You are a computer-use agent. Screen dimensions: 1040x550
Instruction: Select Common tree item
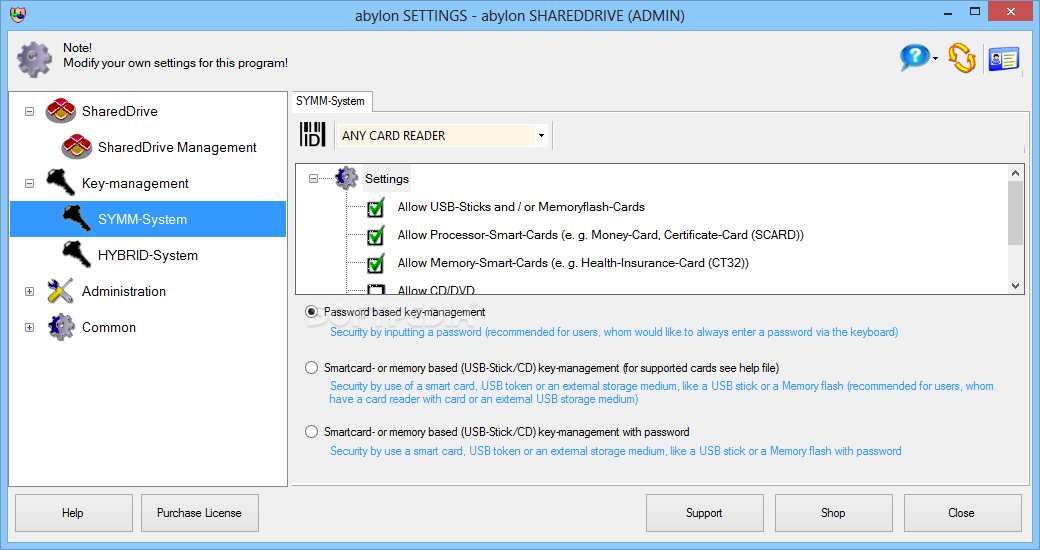109,327
